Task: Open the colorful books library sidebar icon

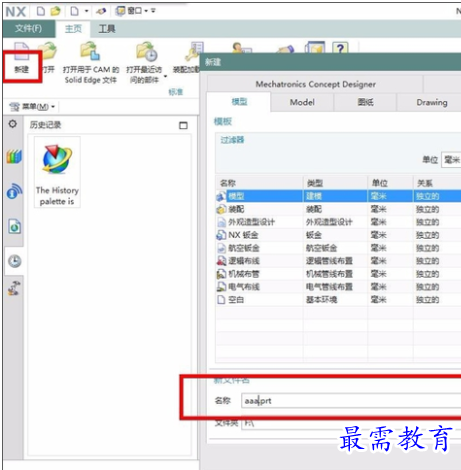Action: click(14, 156)
